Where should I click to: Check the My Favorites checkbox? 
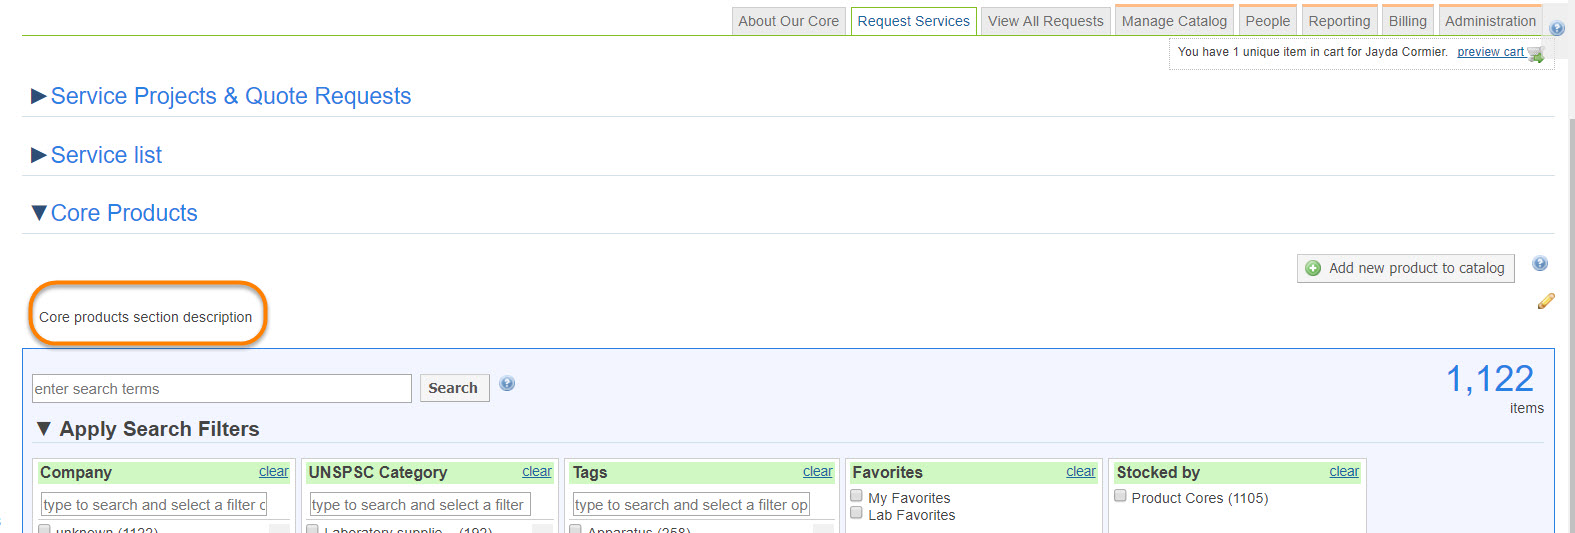pyautogui.click(x=856, y=496)
